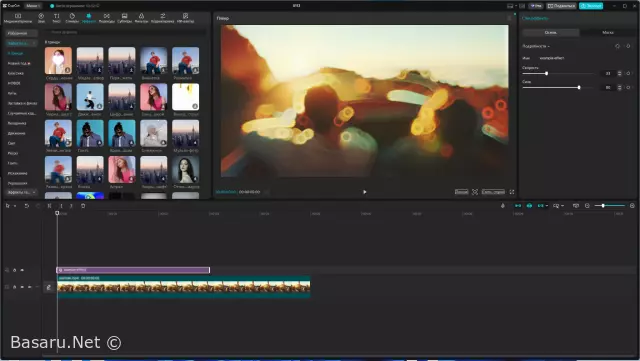This screenshot has width=640, height=361.
Task: Click the Экспорт export button
Action: (591, 6)
